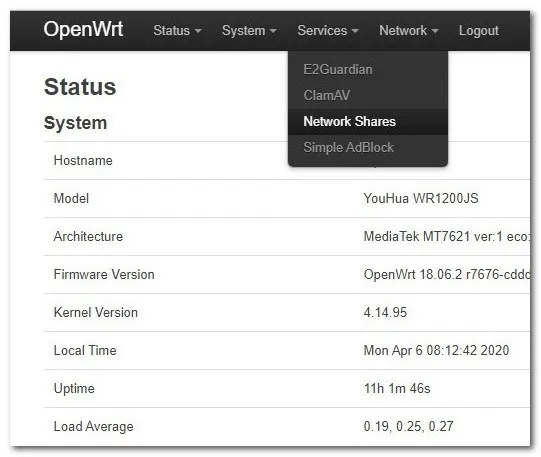Open Network Shares from Services menu
The image size is (541, 457).
tap(368, 121)
